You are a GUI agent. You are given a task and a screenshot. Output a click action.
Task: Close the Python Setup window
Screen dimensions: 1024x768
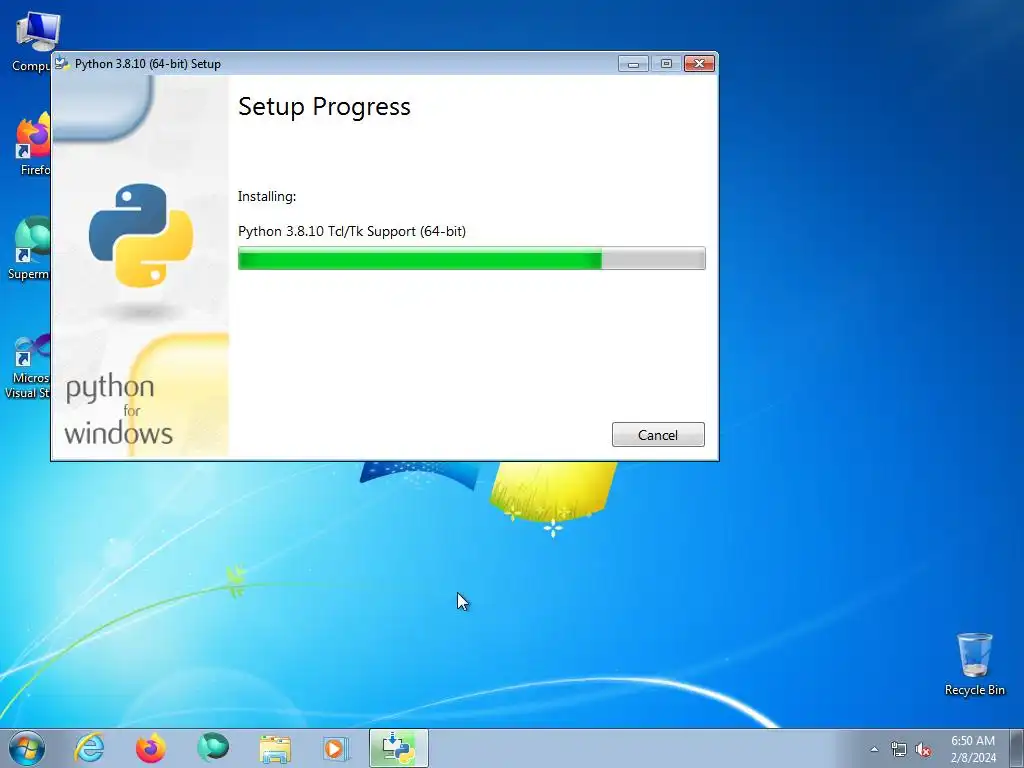tap(699, 63)
